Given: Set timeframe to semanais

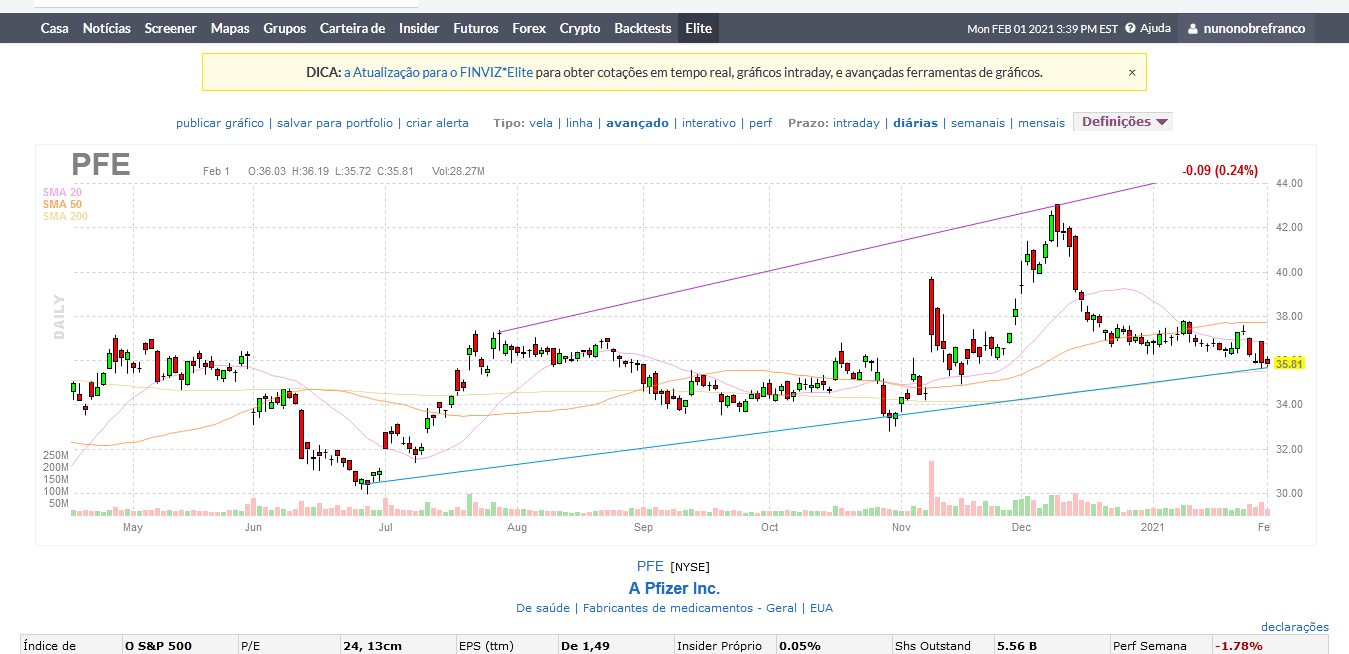Looking at the screenshot, I should pos(978,123).
